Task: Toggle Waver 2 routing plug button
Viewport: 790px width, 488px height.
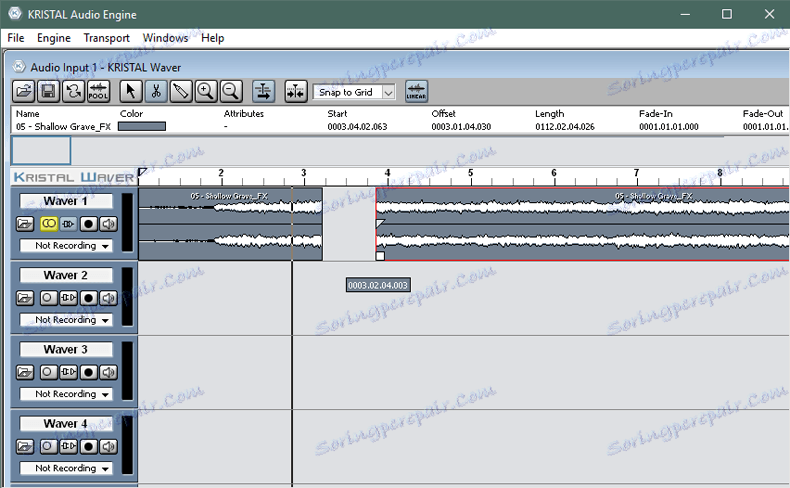Action: pyautogui.click(x=69, y=298)
